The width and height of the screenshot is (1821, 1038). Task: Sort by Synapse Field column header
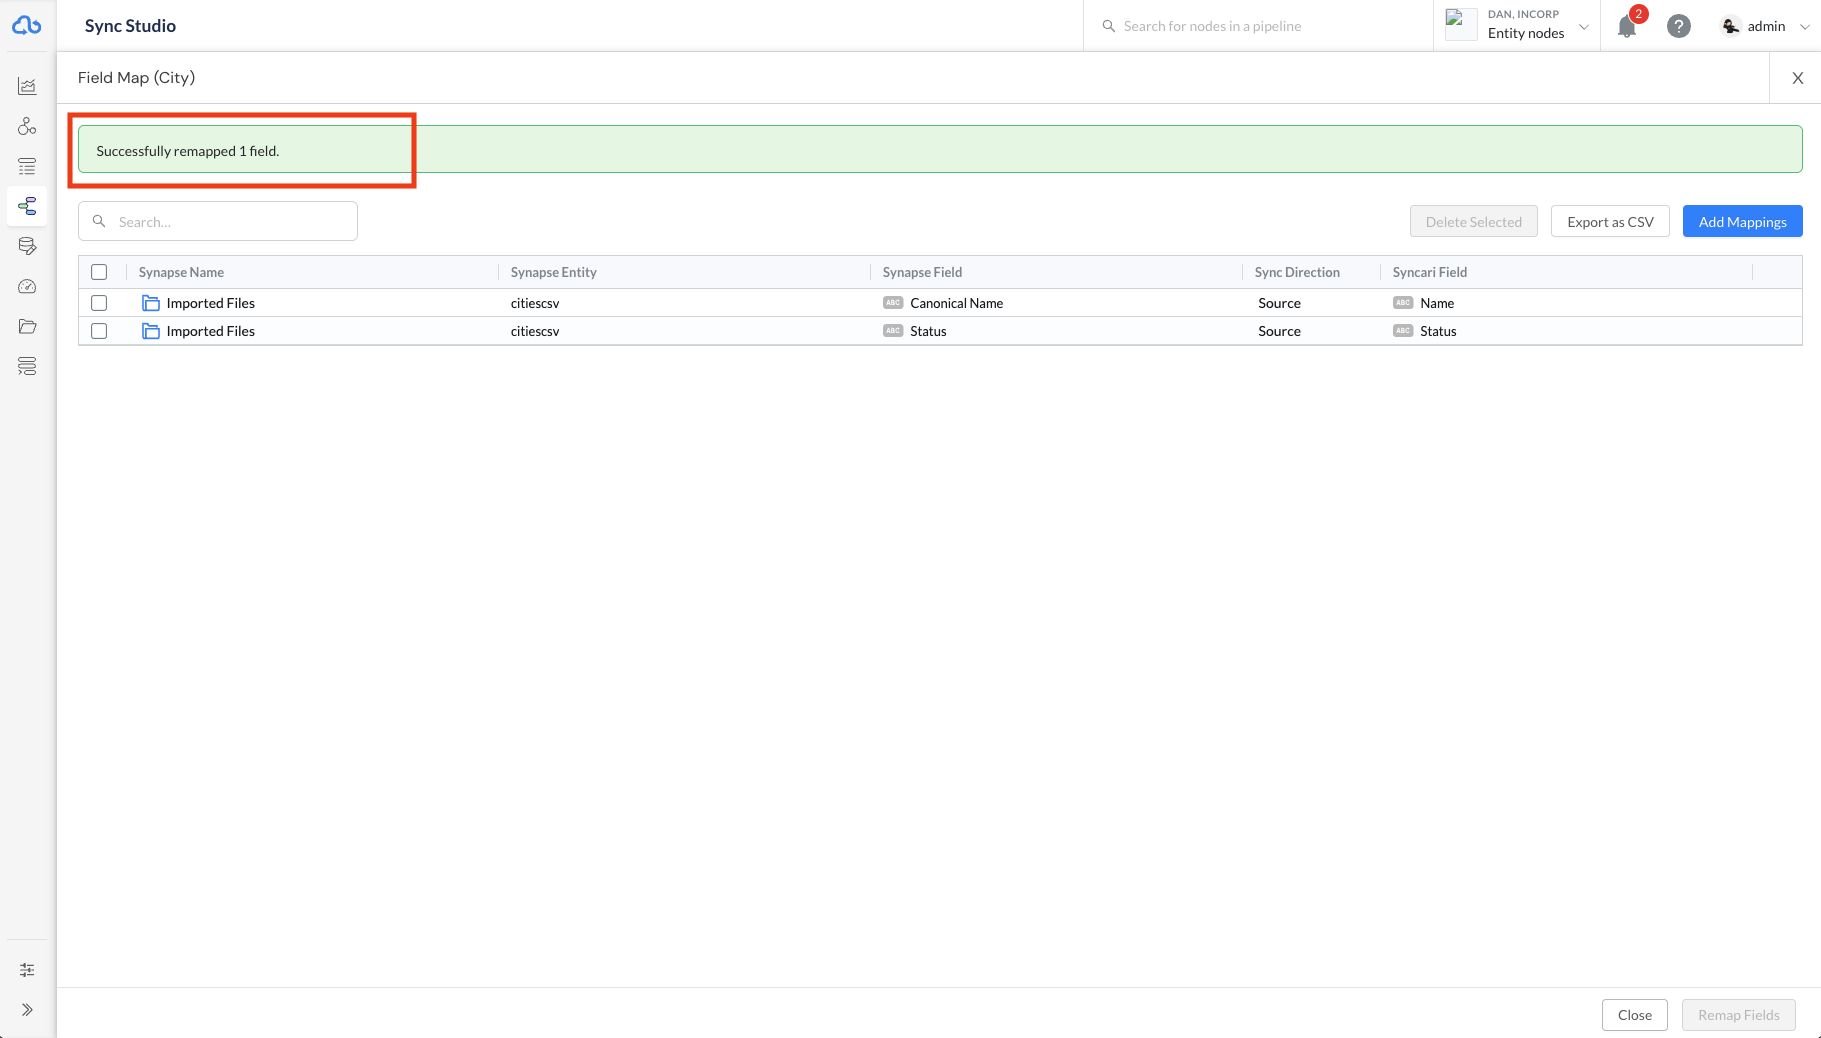pos(922,272)
